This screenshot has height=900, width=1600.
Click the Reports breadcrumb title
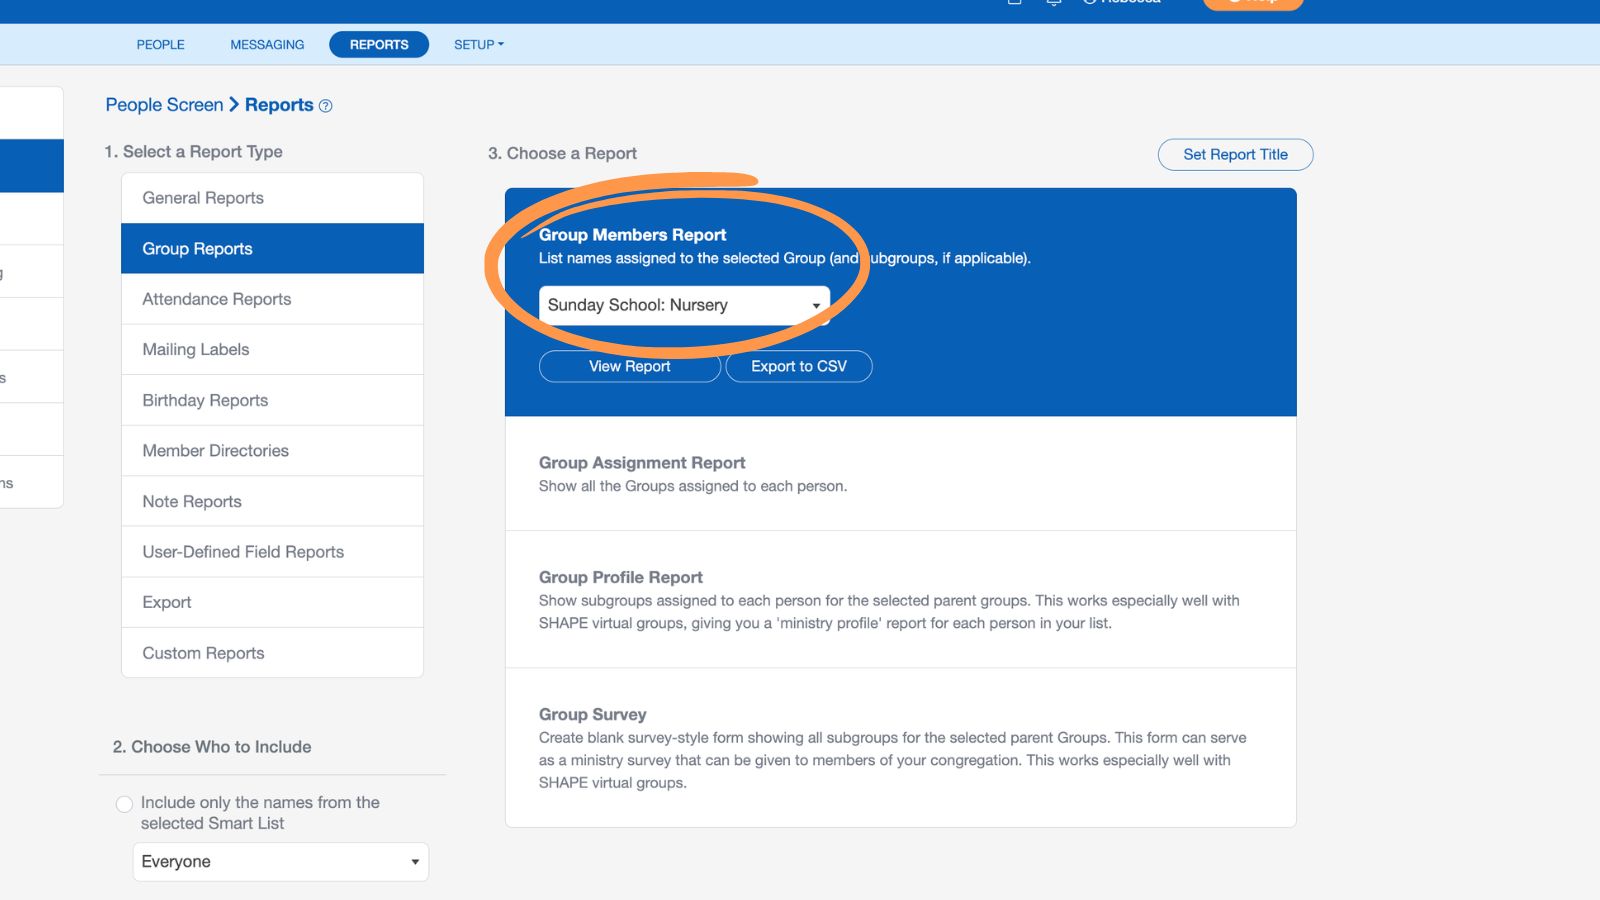[279, 105]
